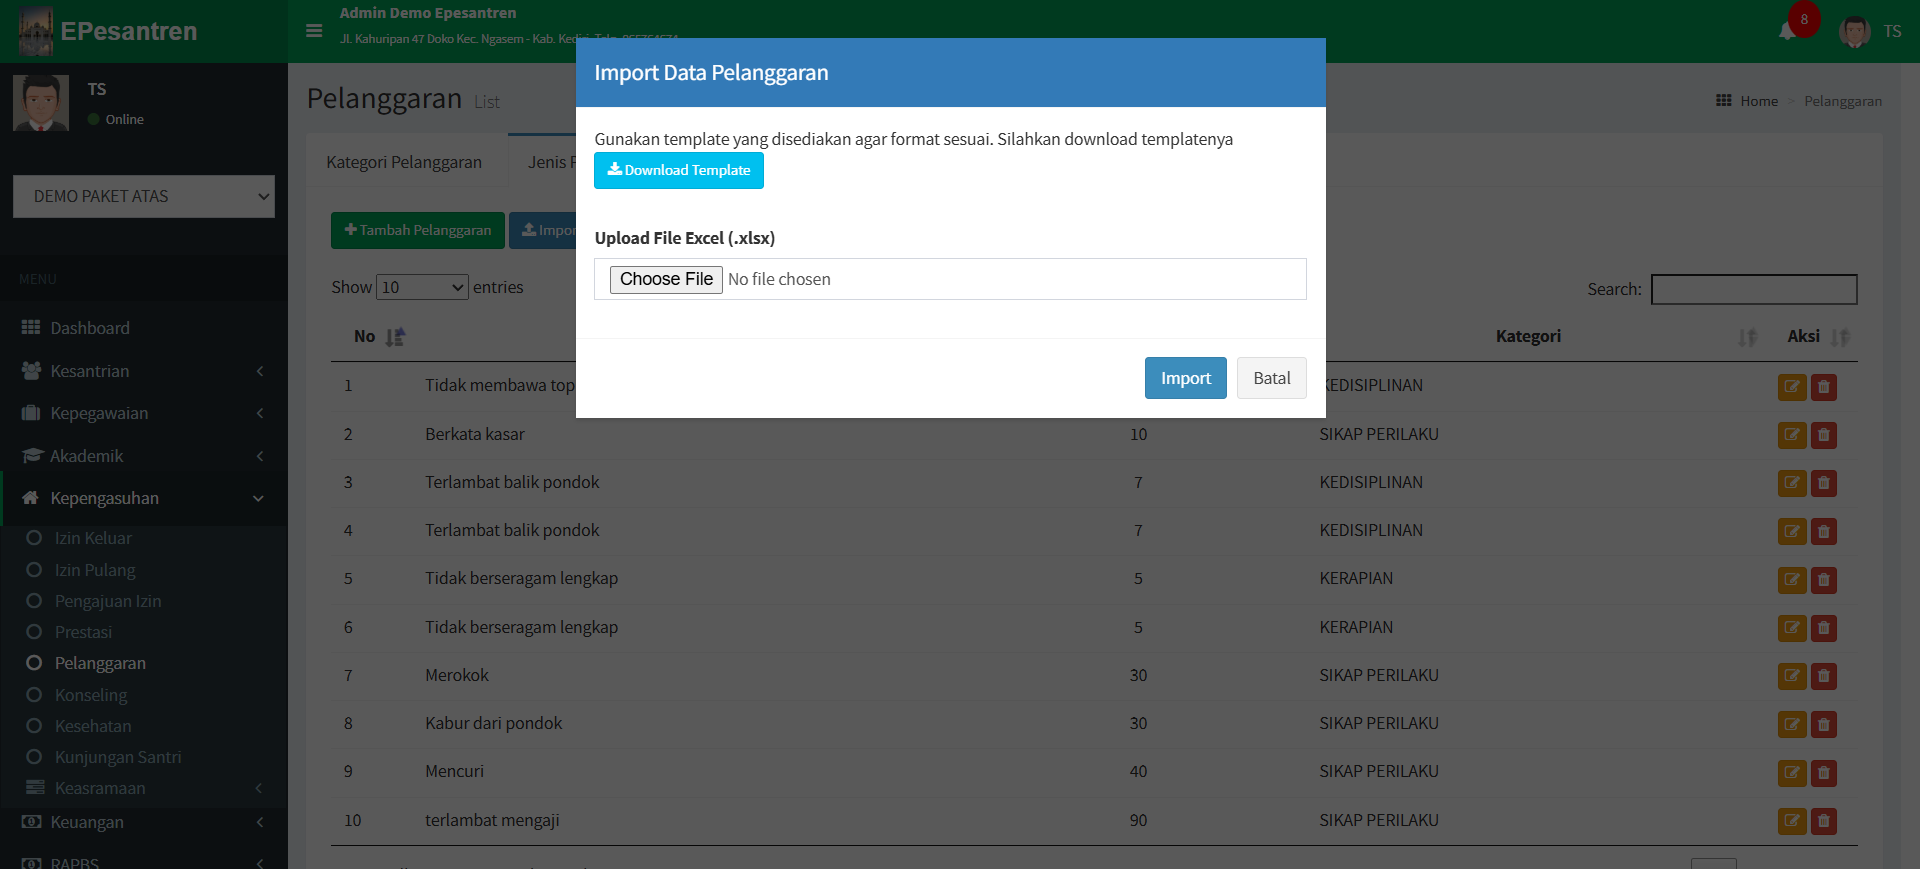Open the Show entries count dropdown

coord(422,287)
